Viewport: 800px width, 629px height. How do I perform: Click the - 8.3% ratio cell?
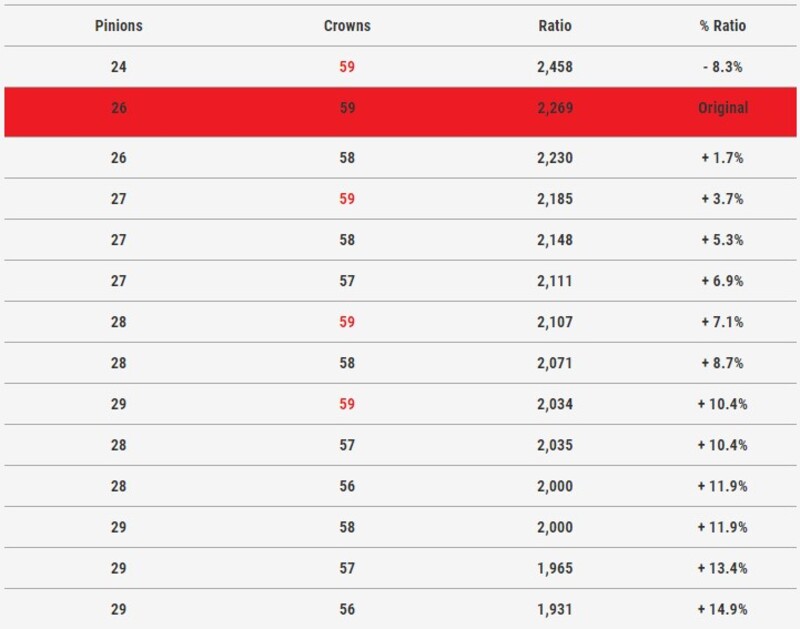722,67
